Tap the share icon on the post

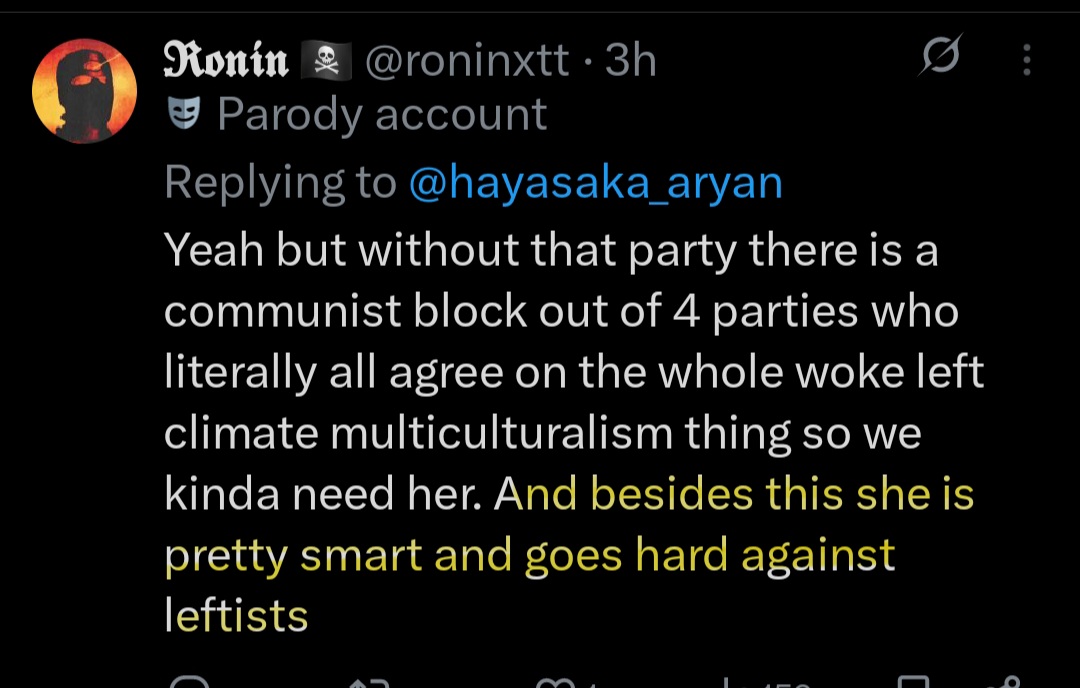pos(1007,682)
